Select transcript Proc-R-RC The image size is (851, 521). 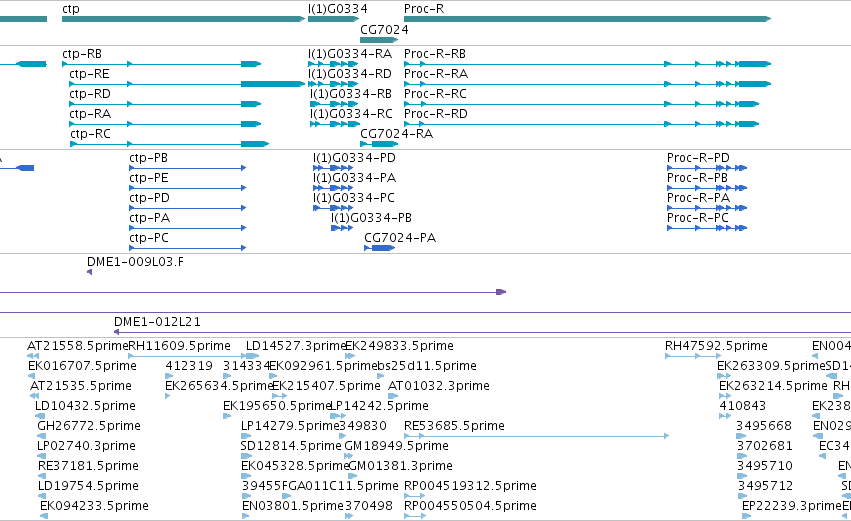coord(581,104)
